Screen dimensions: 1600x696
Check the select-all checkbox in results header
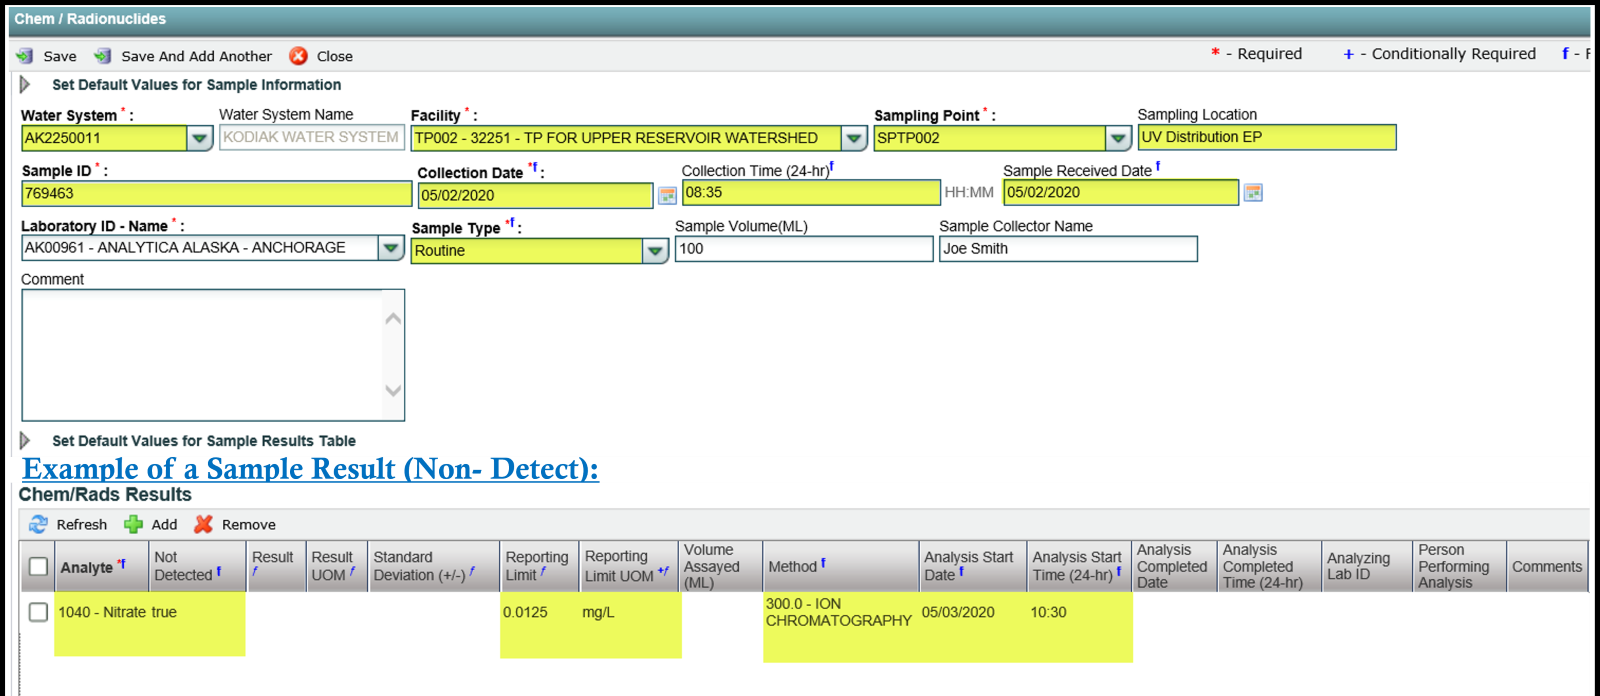click(38, 567)
